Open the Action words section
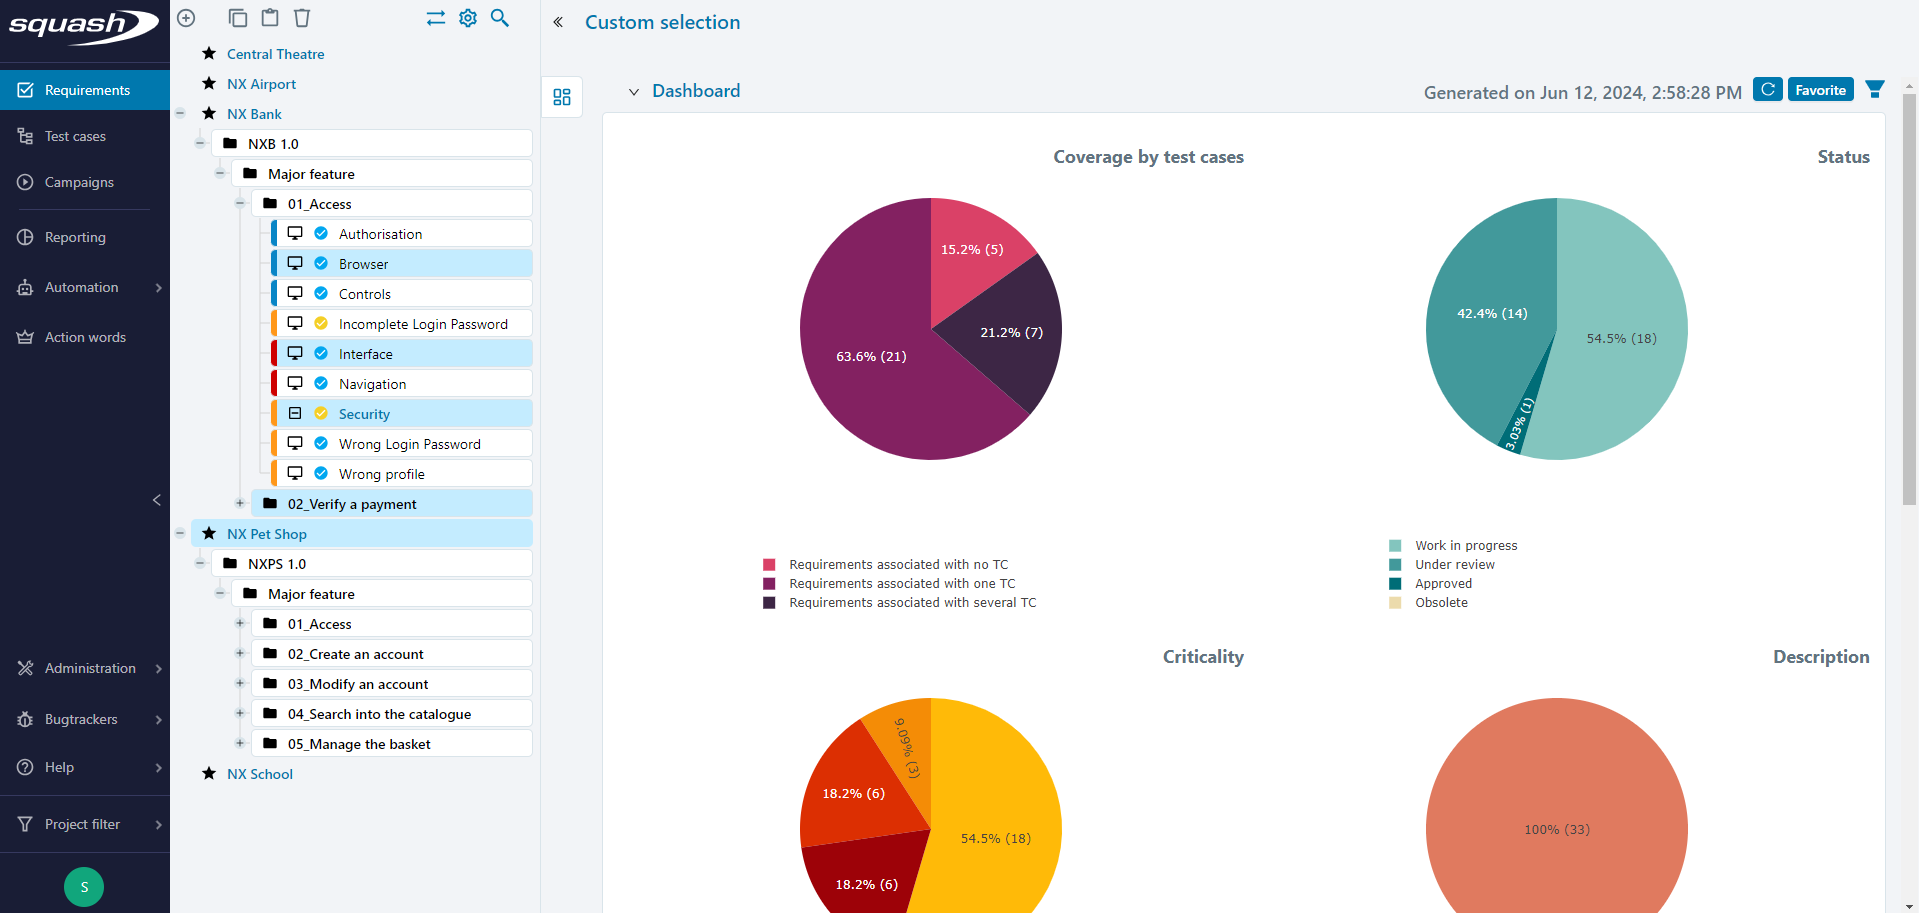Image resolution: width=1919 pixels, height=913 pixels. pyautogui.click(x=84, y=337)
